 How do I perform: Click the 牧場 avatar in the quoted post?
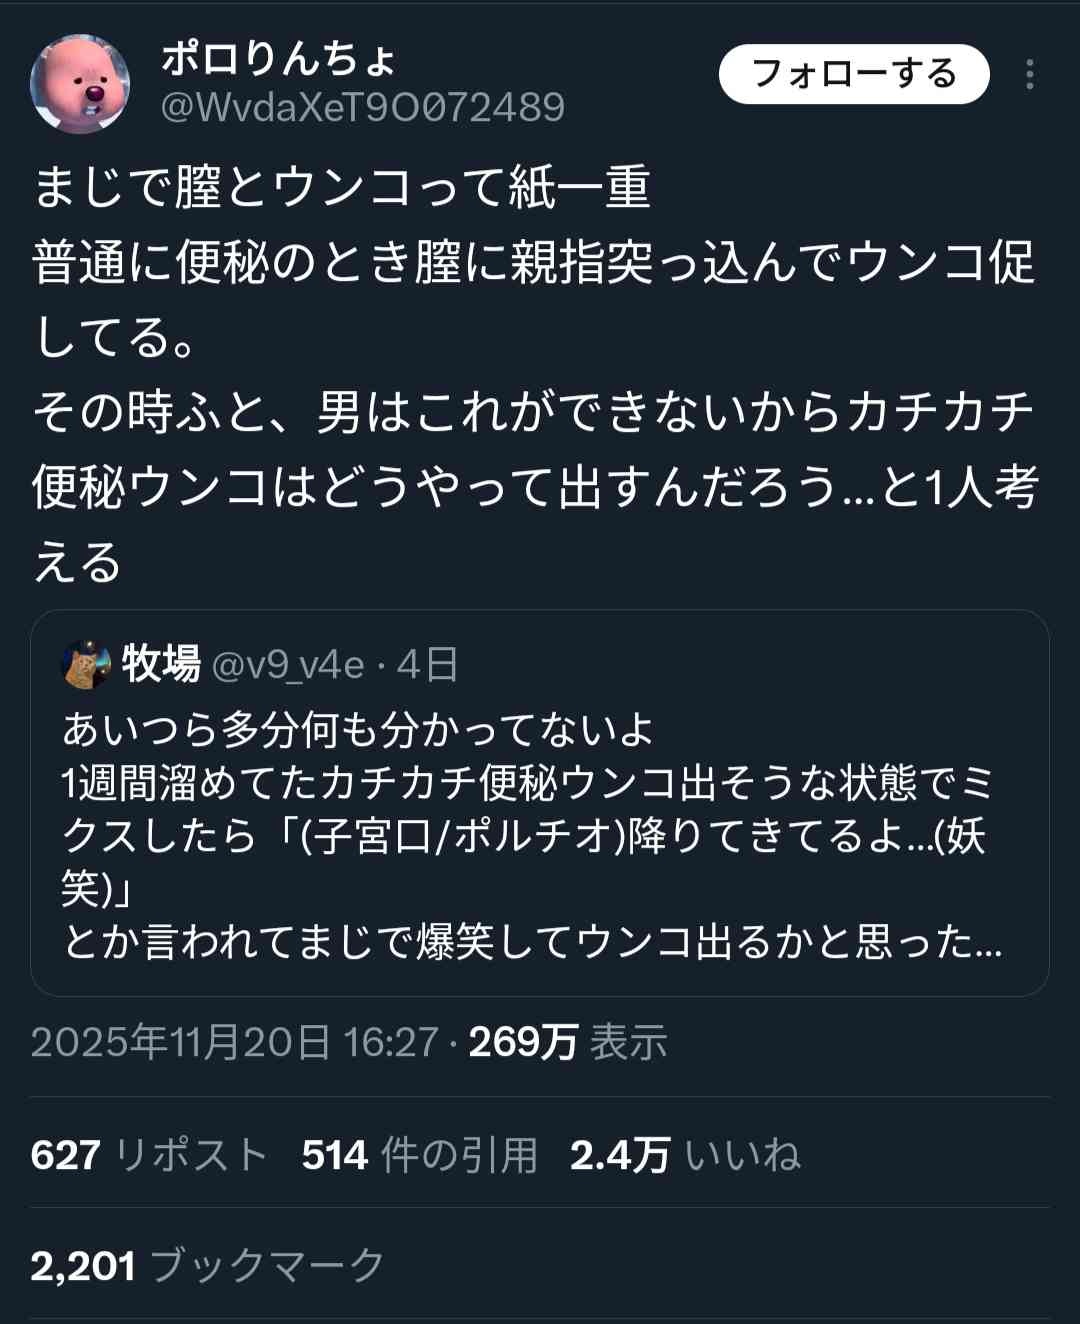pos(86,665)
